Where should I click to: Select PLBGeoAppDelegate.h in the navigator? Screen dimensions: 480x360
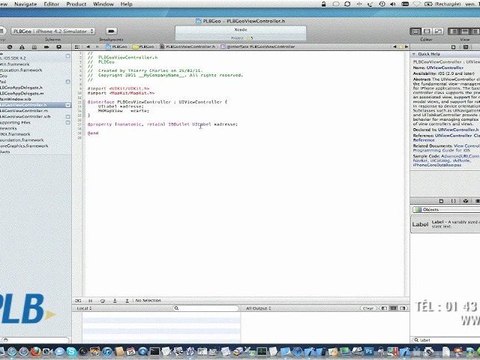pos(21,87)
